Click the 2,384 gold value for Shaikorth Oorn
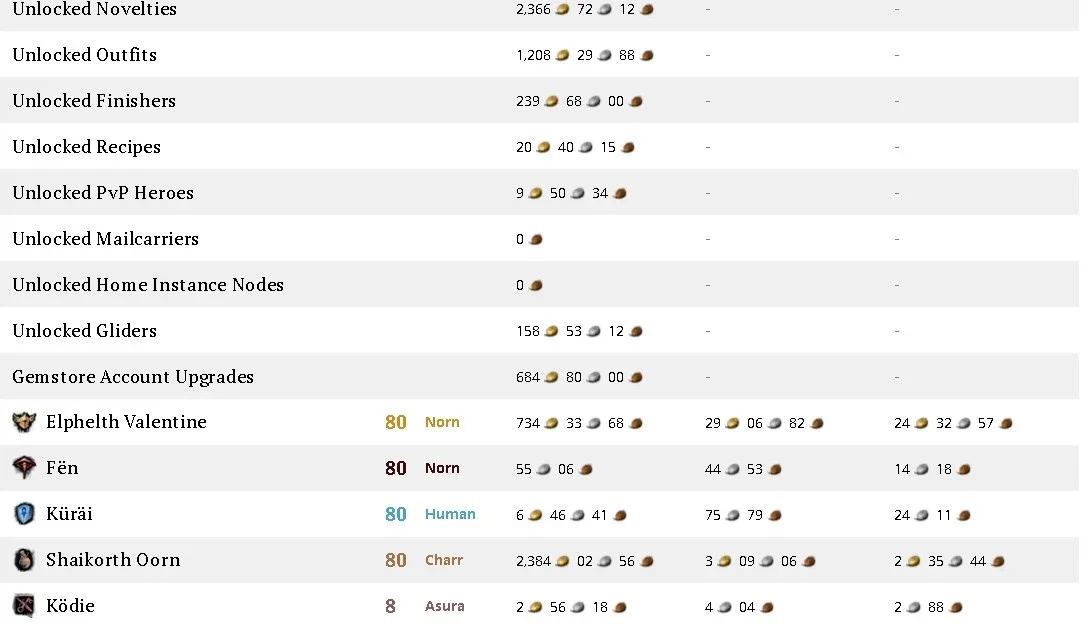1085x624 pixels. [x=533, y=561]
